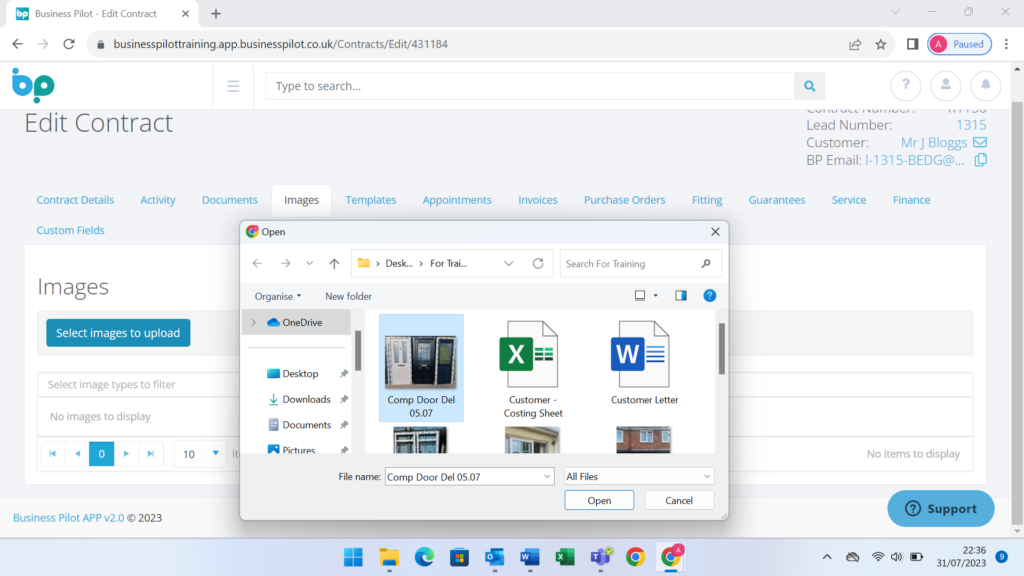The width and height of the screenshot is (1024, 576).
Task: Click the Business Pilot search magnifier button
Action: (810, 86)
